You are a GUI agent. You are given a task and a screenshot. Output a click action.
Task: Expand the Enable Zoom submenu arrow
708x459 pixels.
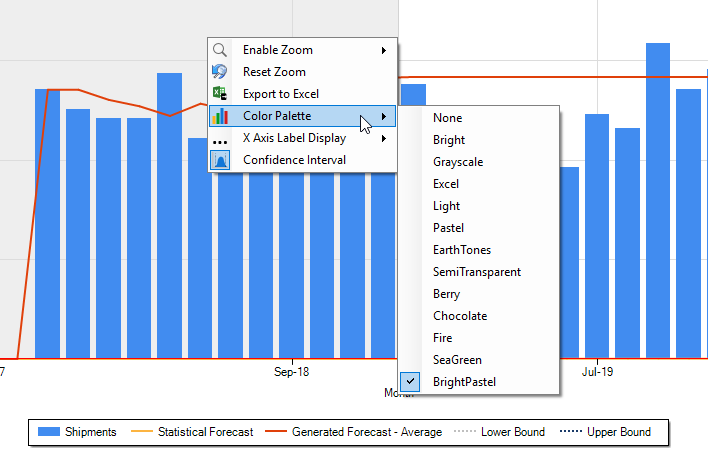(383, 50)
